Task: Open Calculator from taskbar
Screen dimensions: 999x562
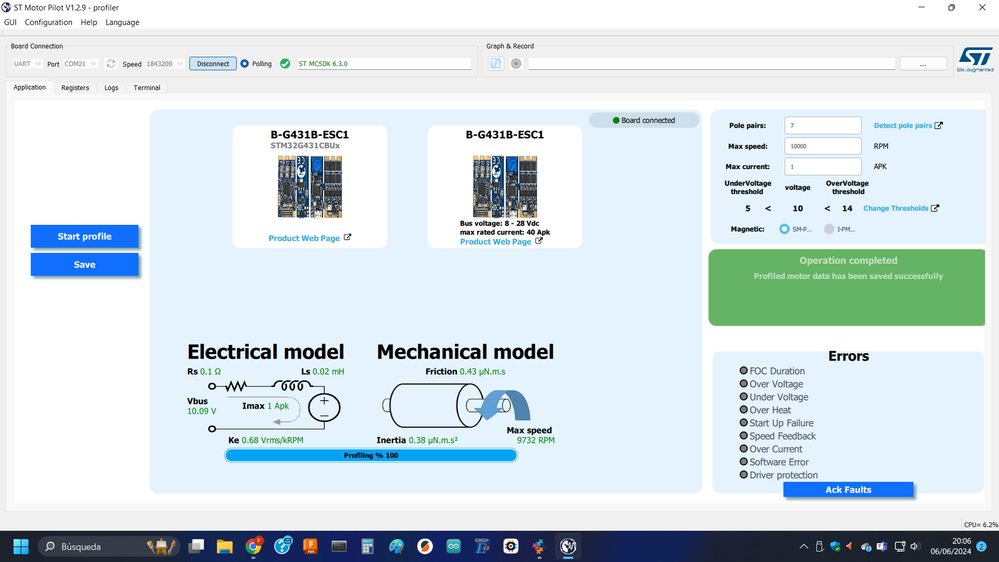Action: (368, 546)
